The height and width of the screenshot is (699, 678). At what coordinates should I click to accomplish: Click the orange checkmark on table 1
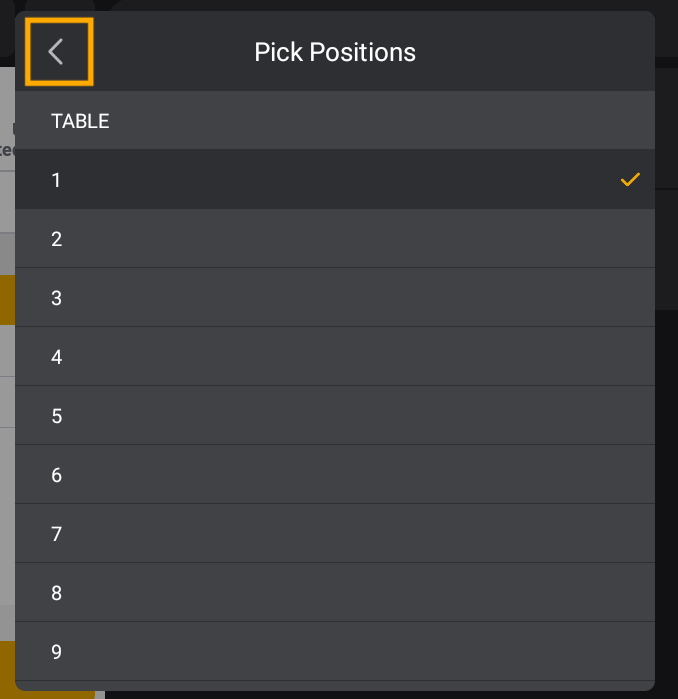pos(630,180)
